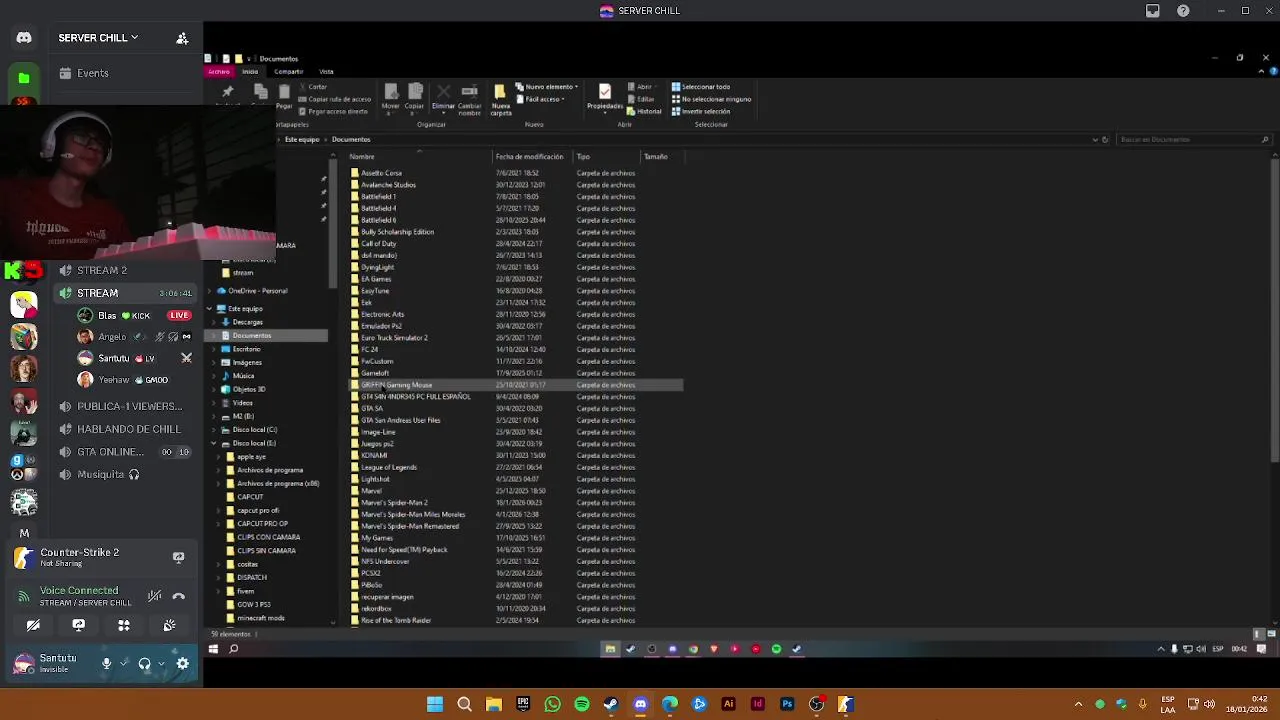1280x720 pixels.
Task: Disconnect from voice with the hang-up icon
Action: click(178, 596)
